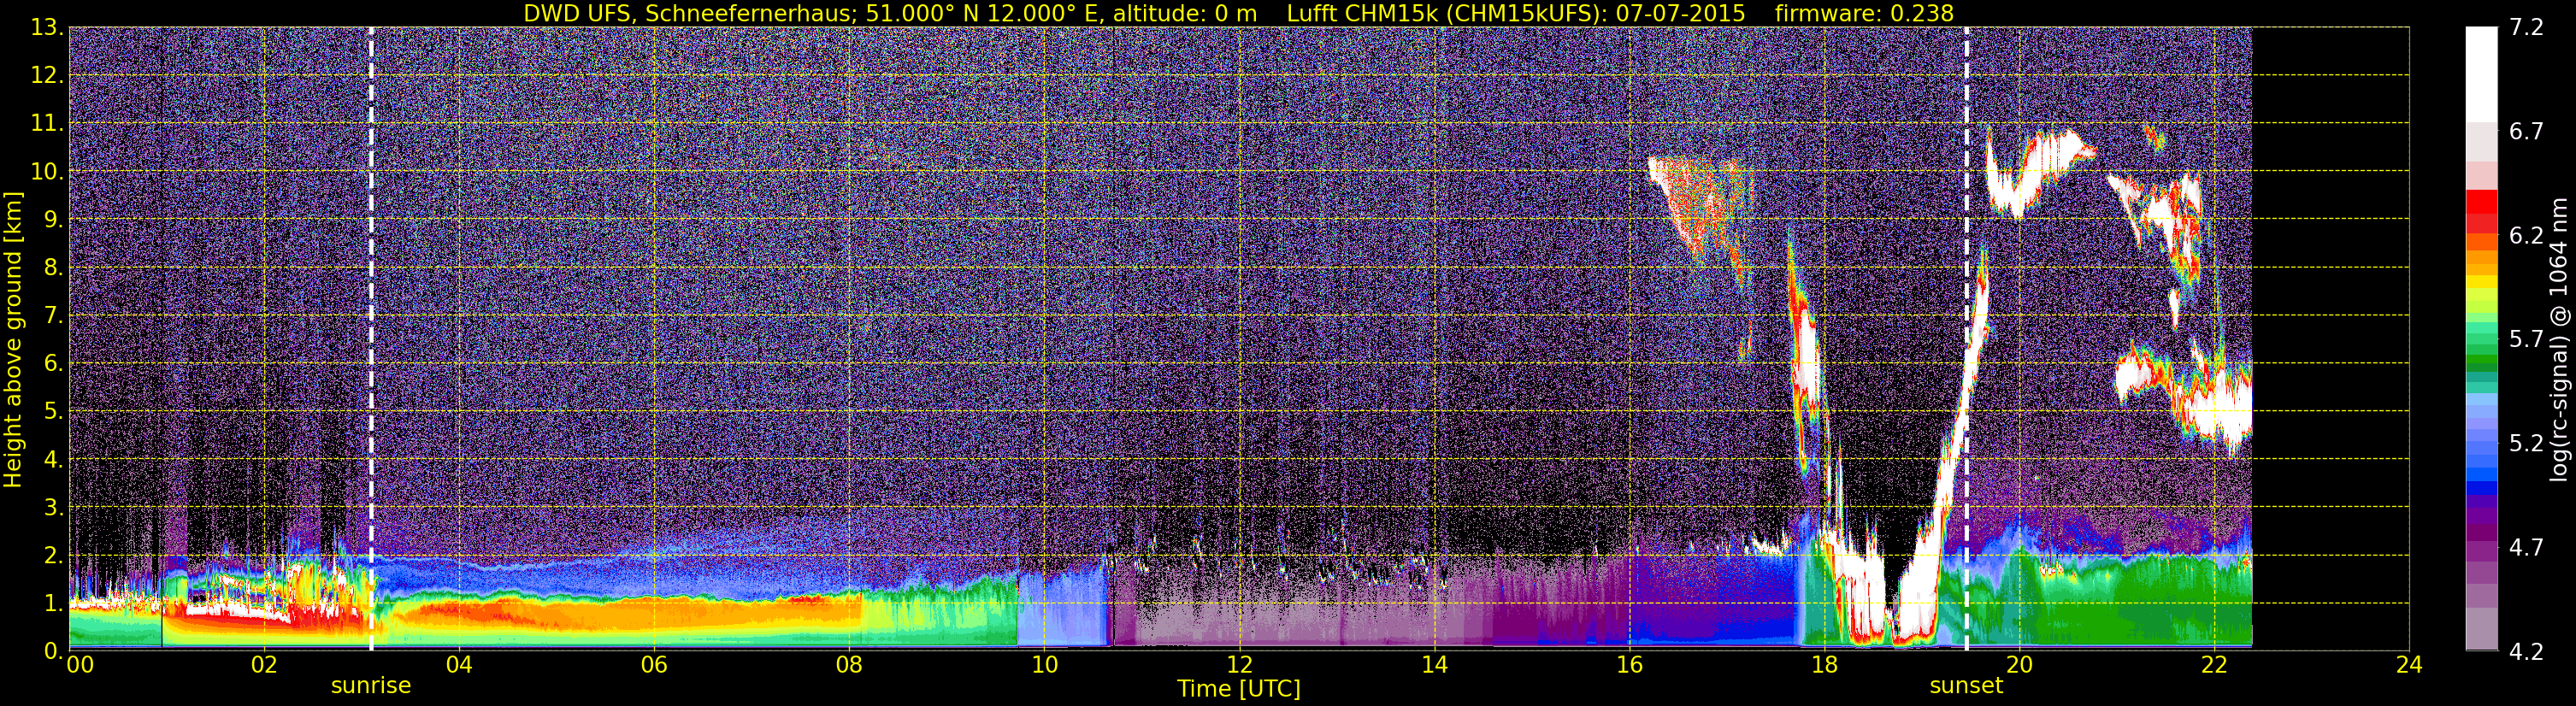
Task: Click the "sunrise" label below the axis
Action: tap(371, 686)
